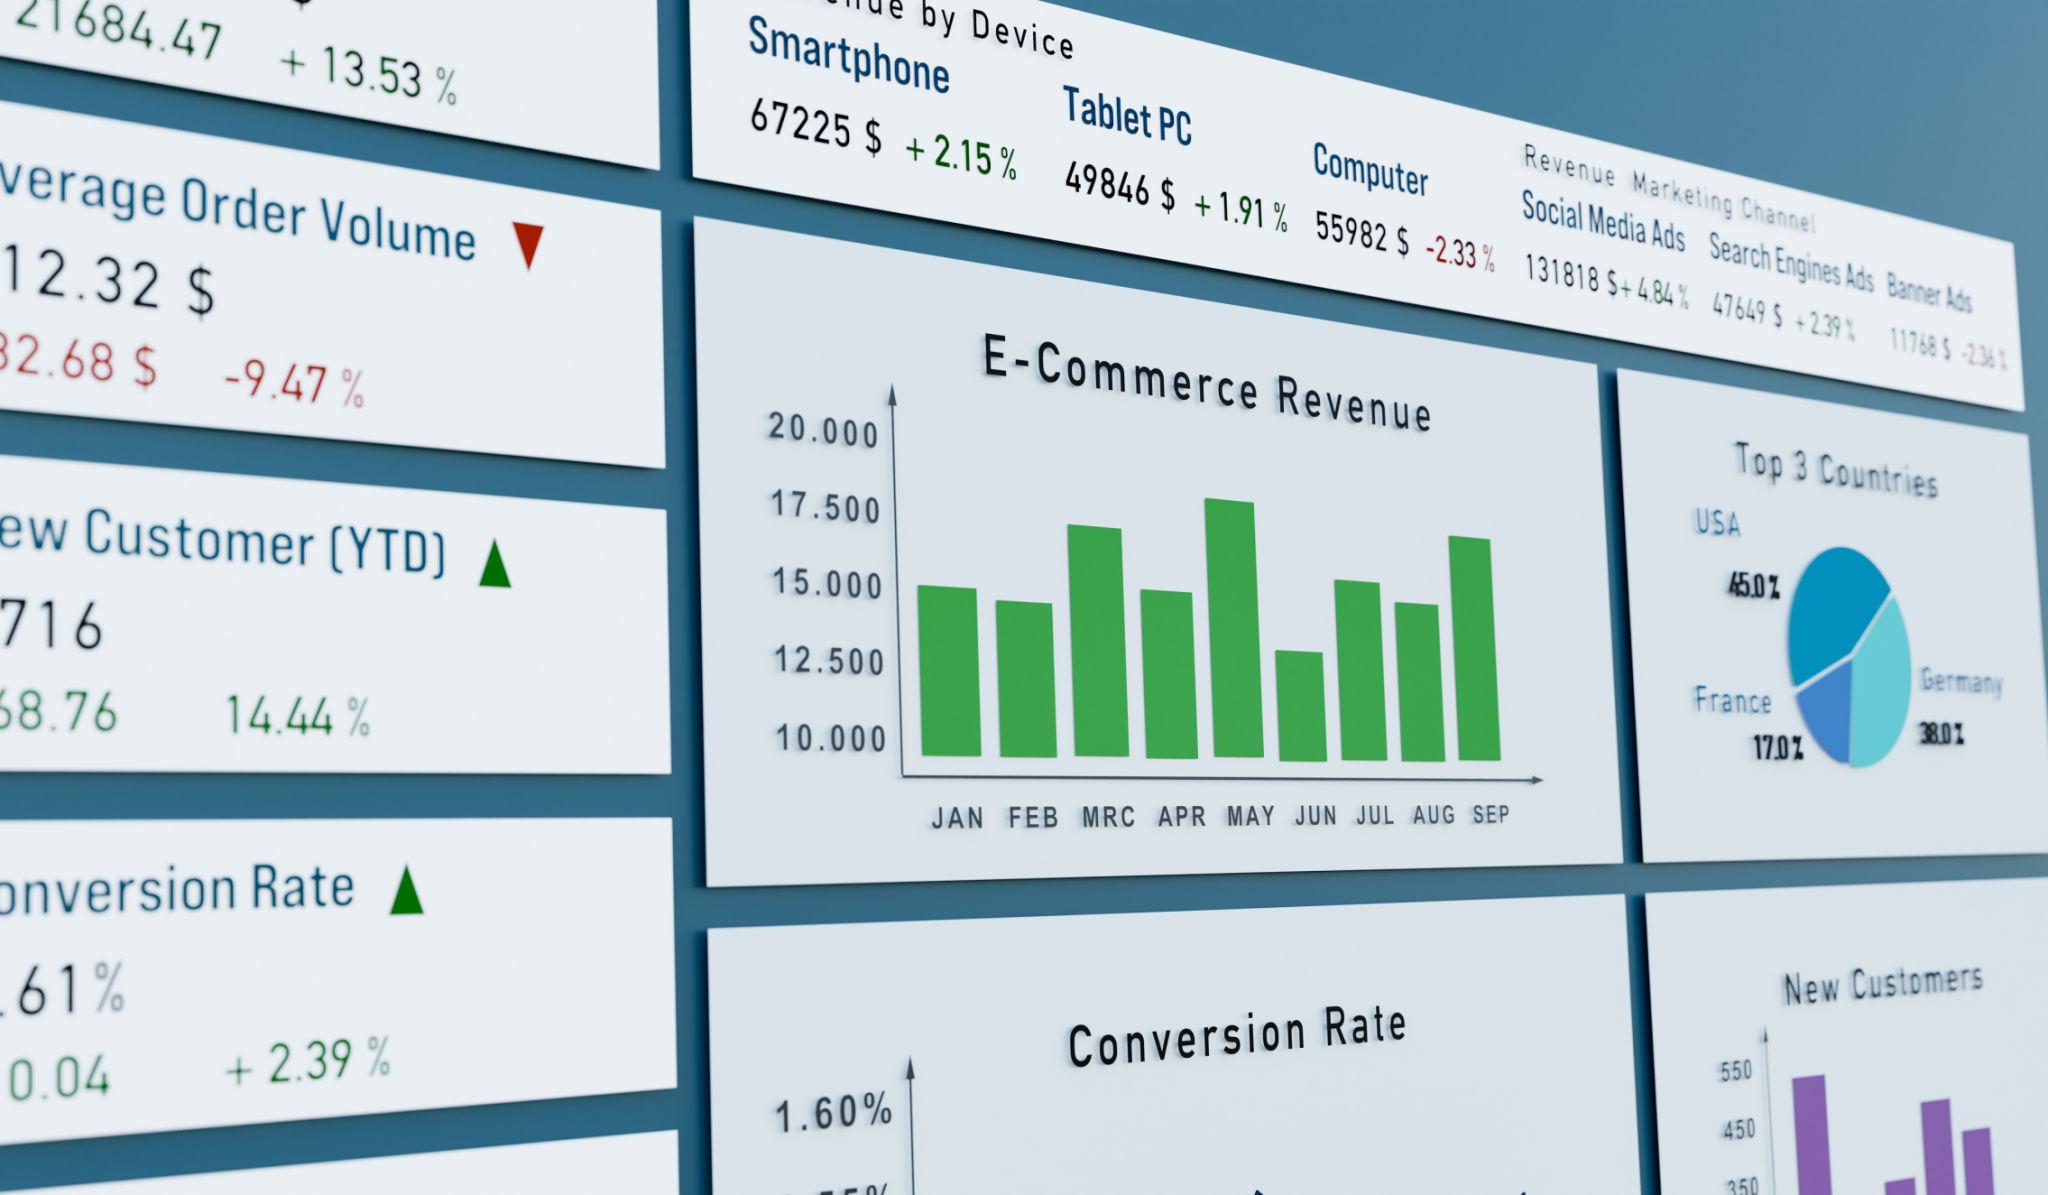Click the Germany label near the pie chart
Viewport: 2048px width, 1195px height.
[1961, 682]
